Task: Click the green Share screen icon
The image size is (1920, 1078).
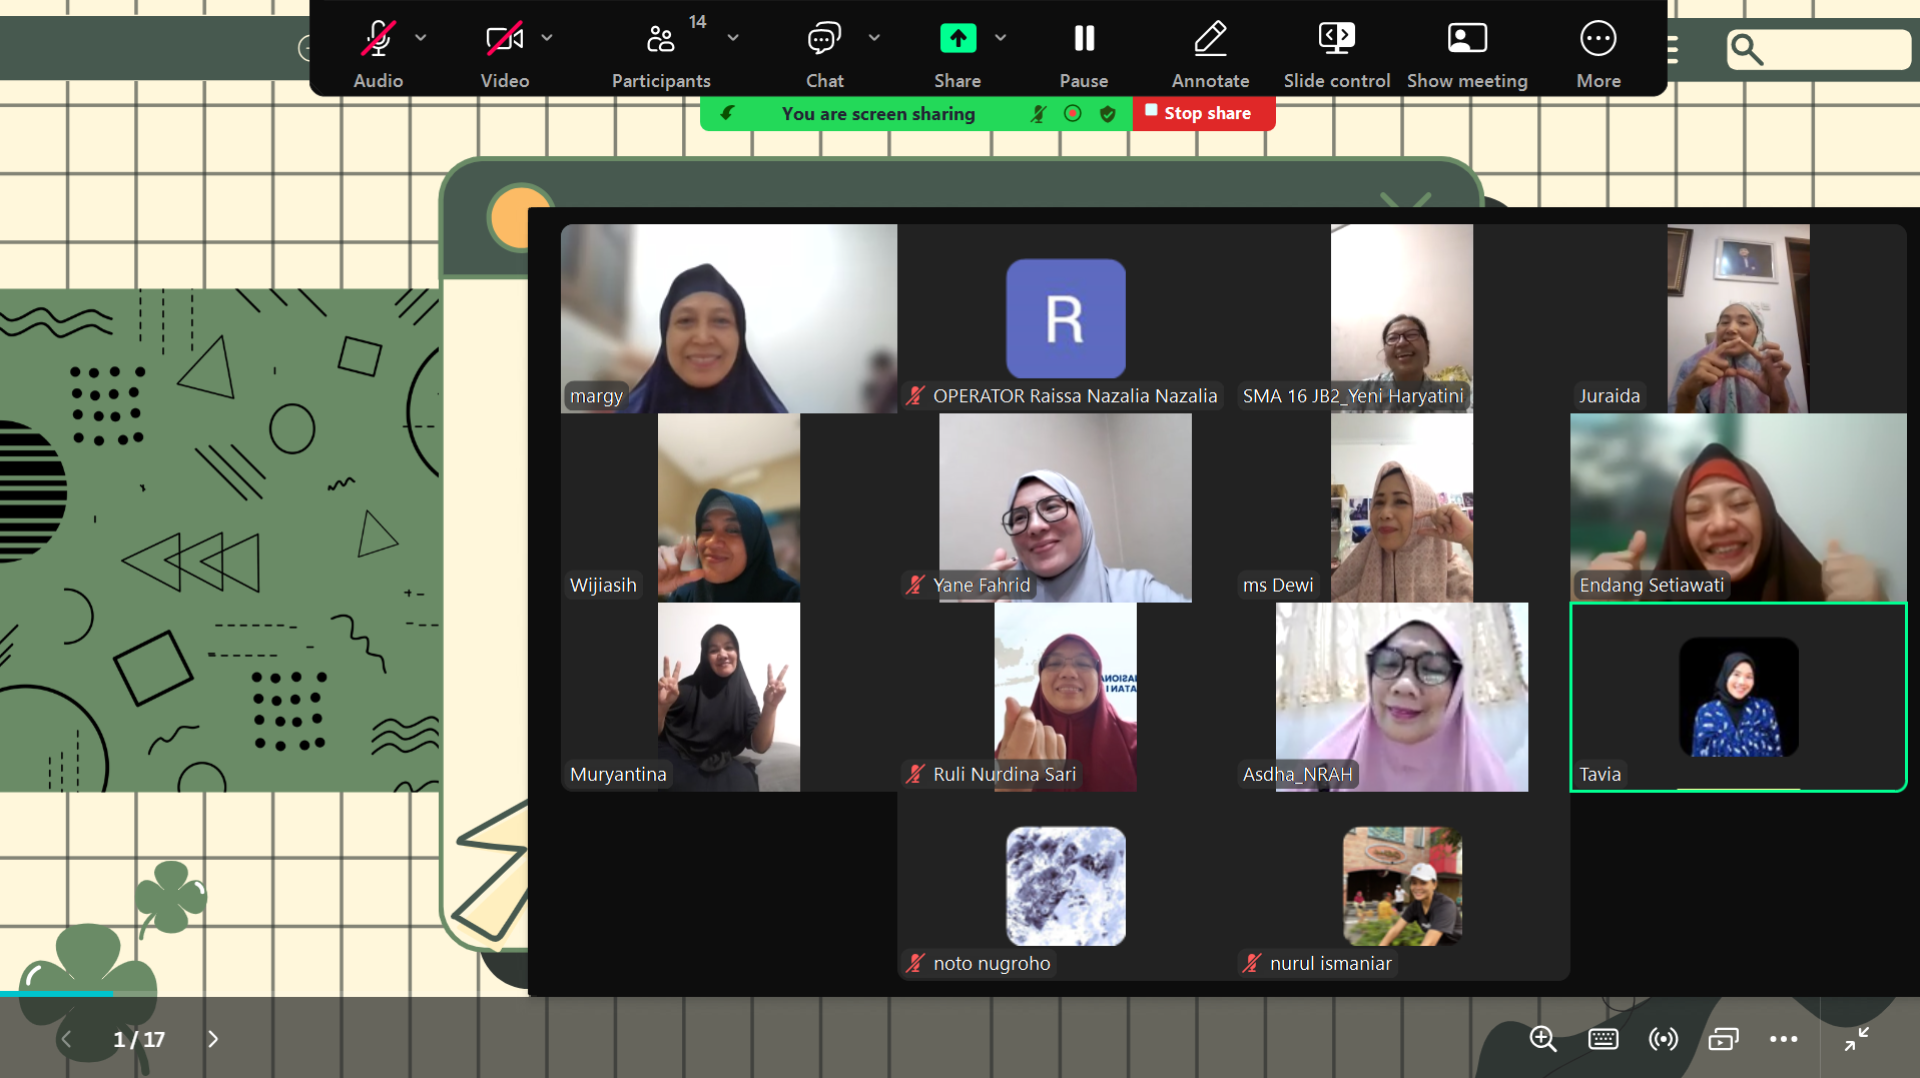Action: pyautogui.click(x=957, y=40)
